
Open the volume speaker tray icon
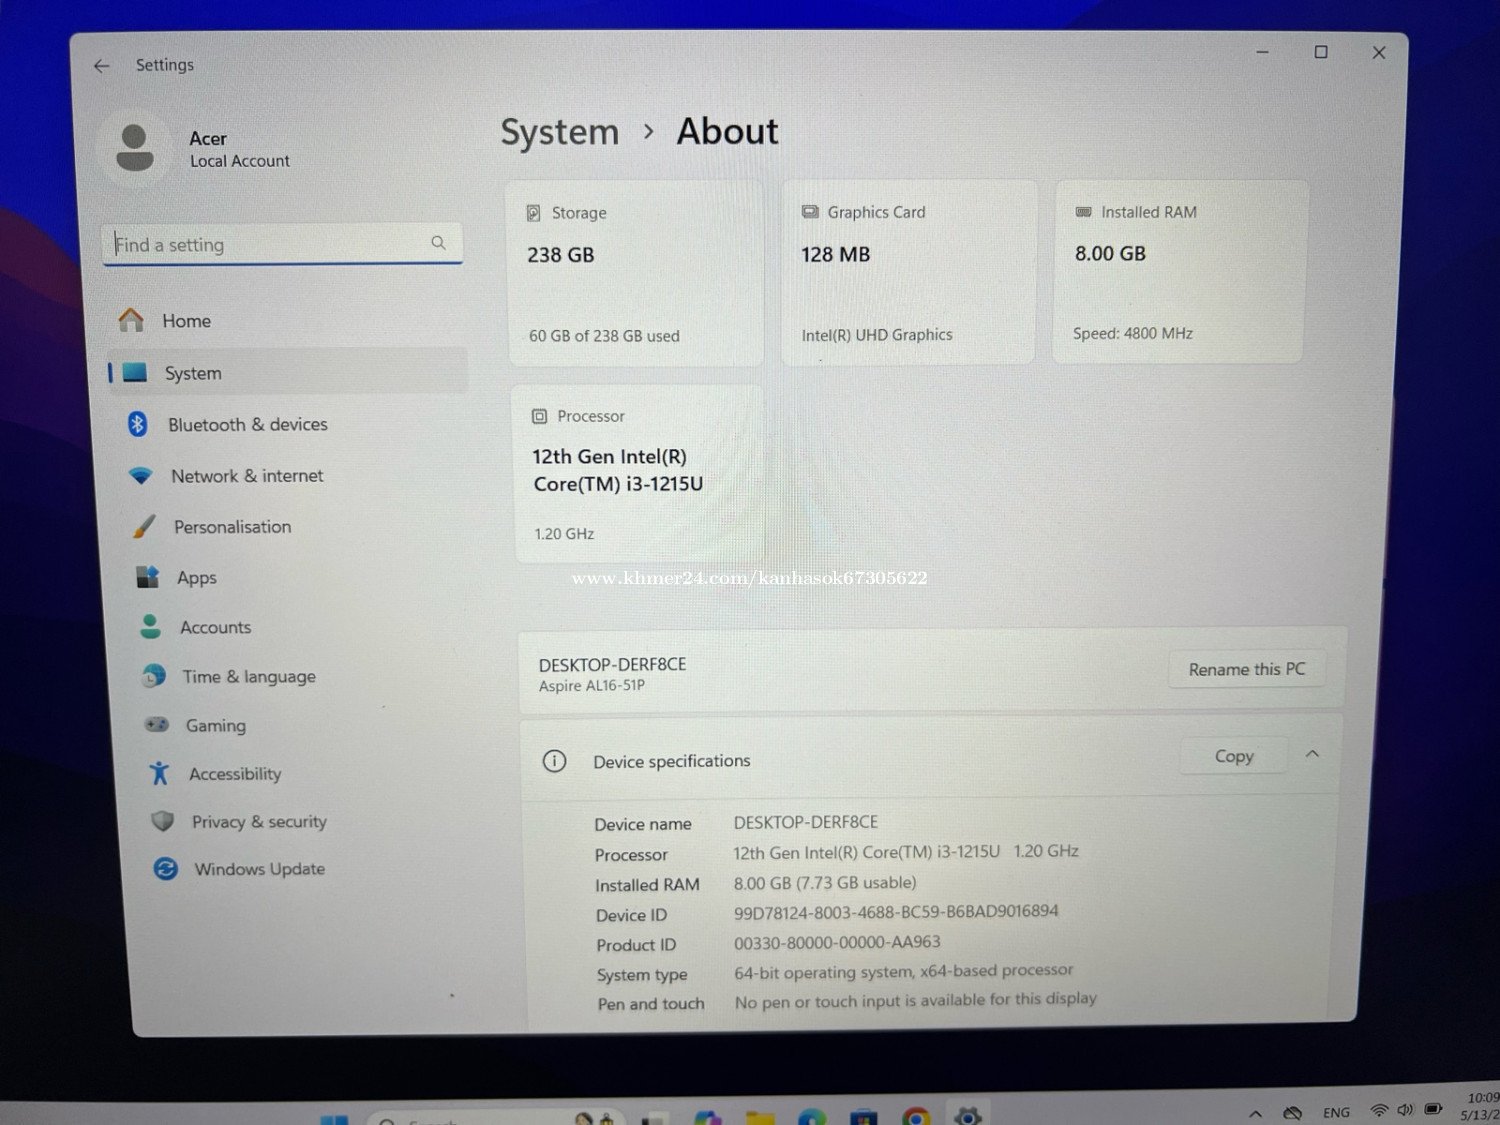tap(1405, 1110)
